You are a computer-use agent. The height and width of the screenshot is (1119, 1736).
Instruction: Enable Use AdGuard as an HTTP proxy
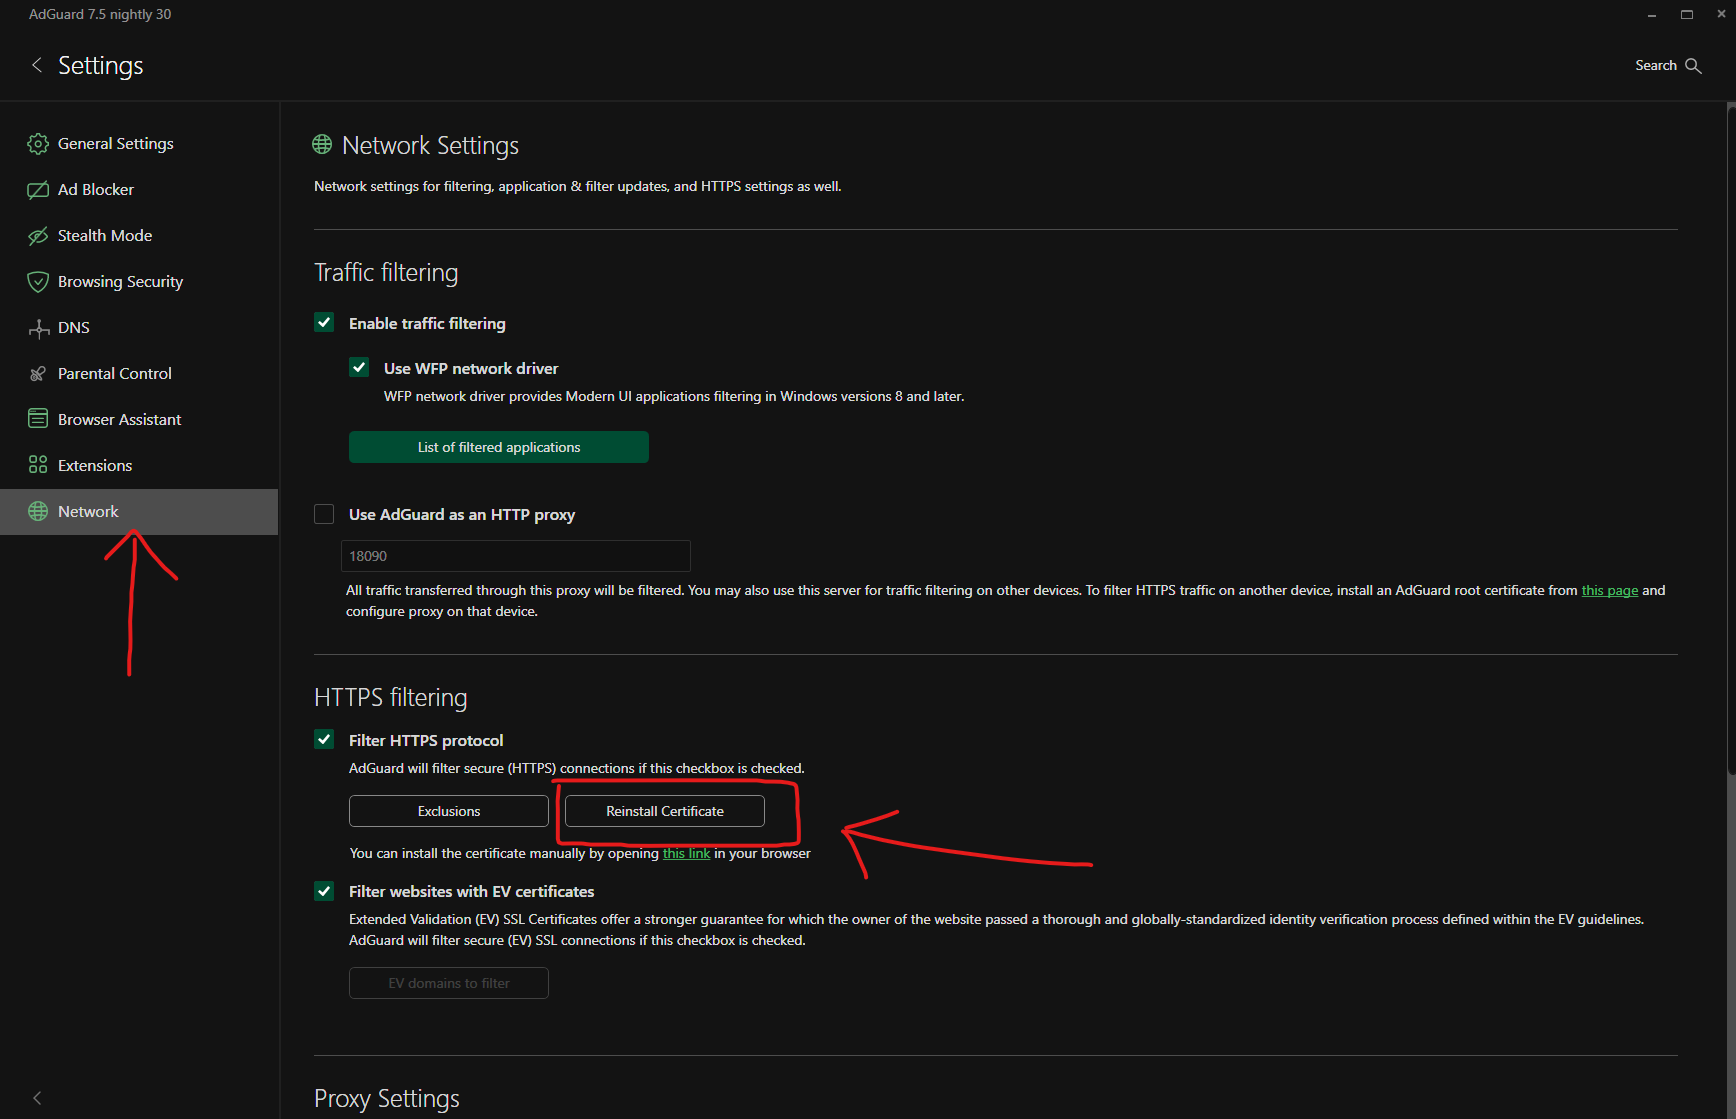click(x=324, y=514)
